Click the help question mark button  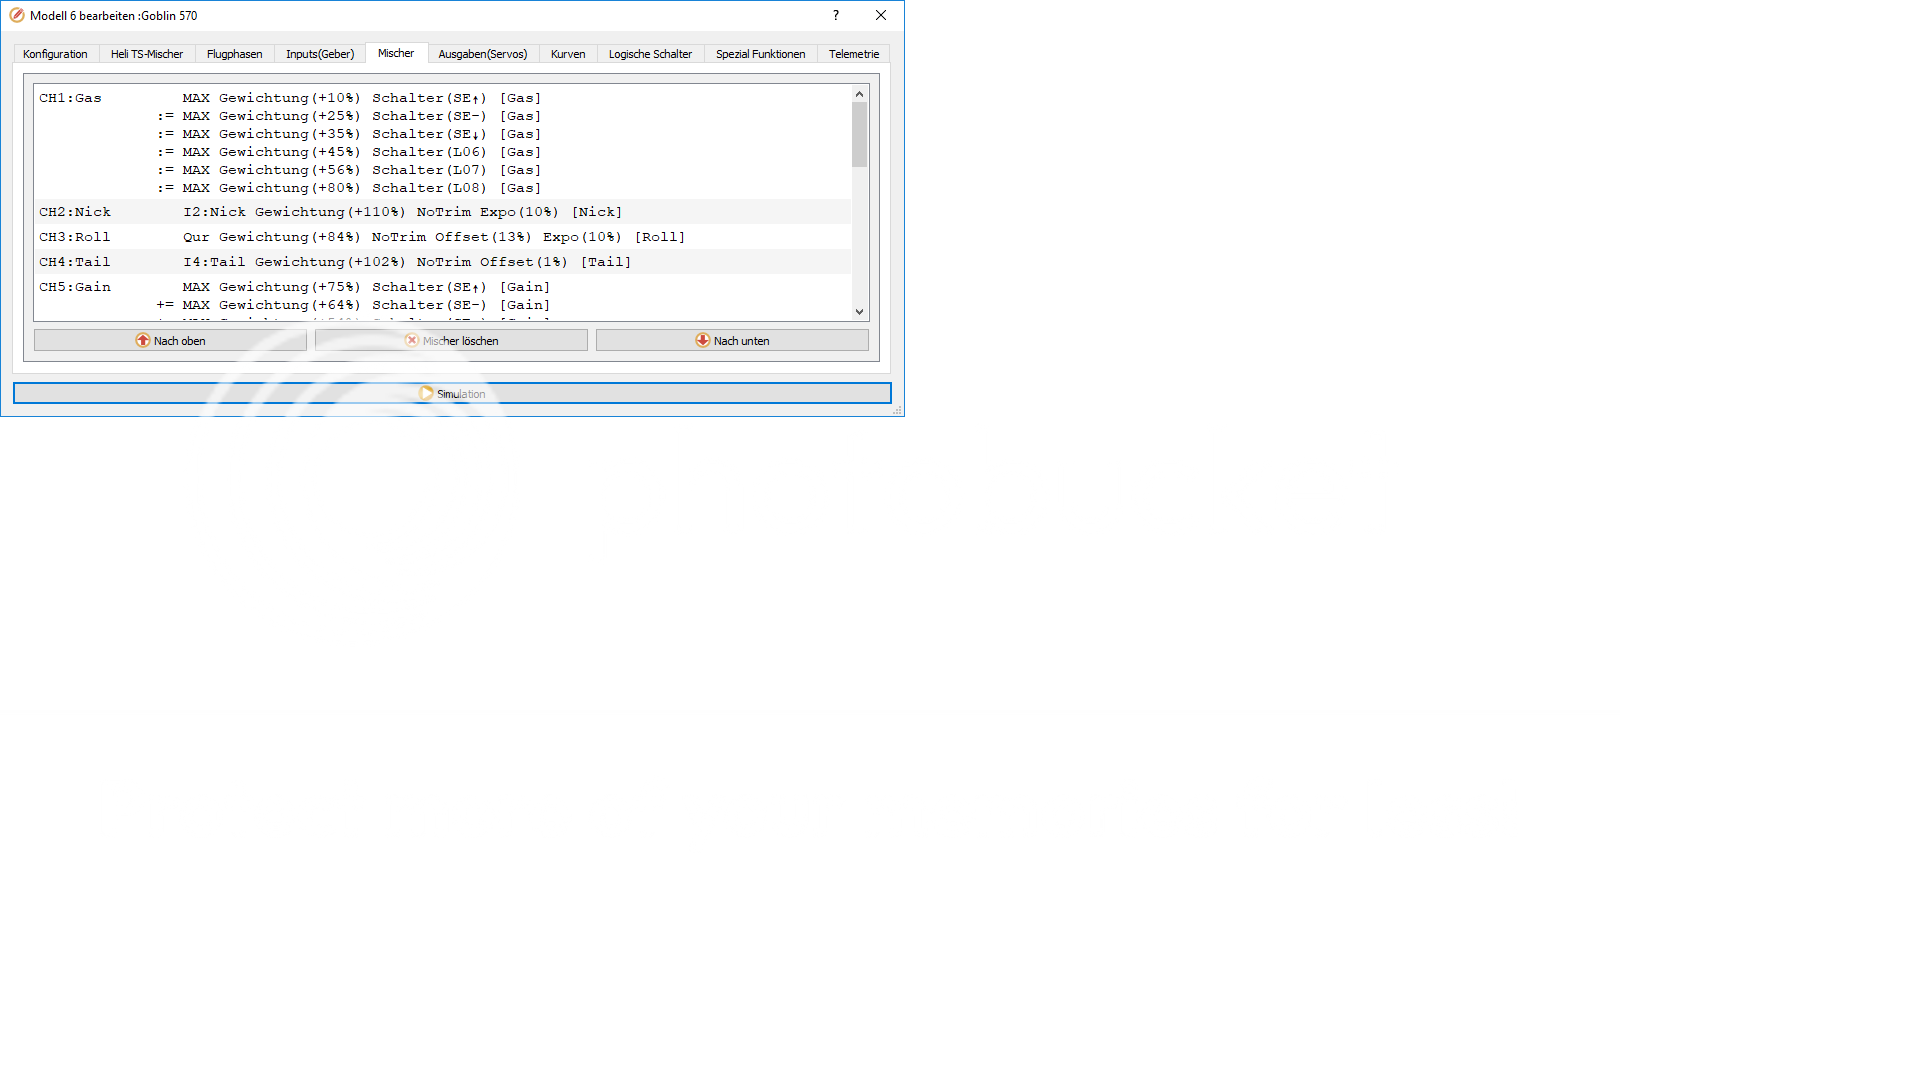pos(836,15)
